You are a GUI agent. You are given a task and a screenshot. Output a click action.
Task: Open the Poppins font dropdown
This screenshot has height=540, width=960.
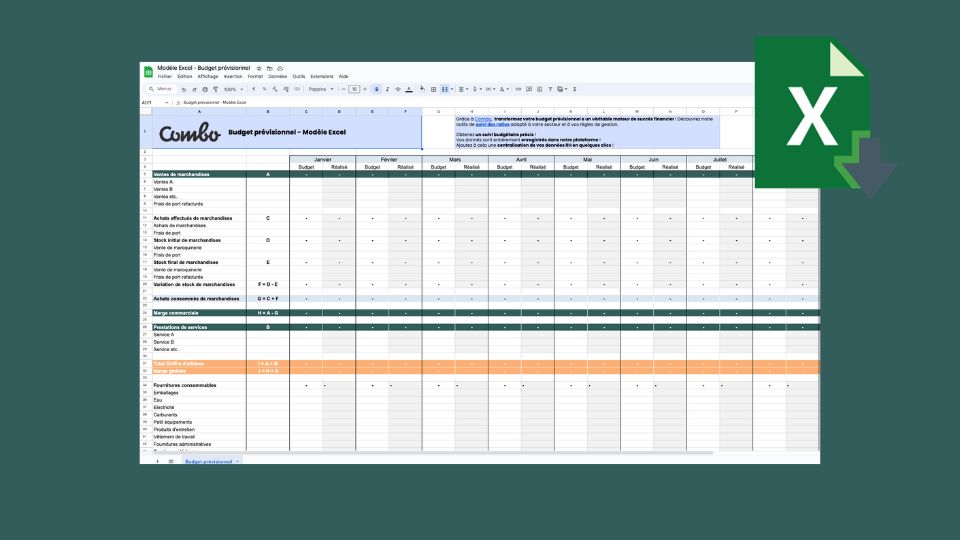[321, 89]
